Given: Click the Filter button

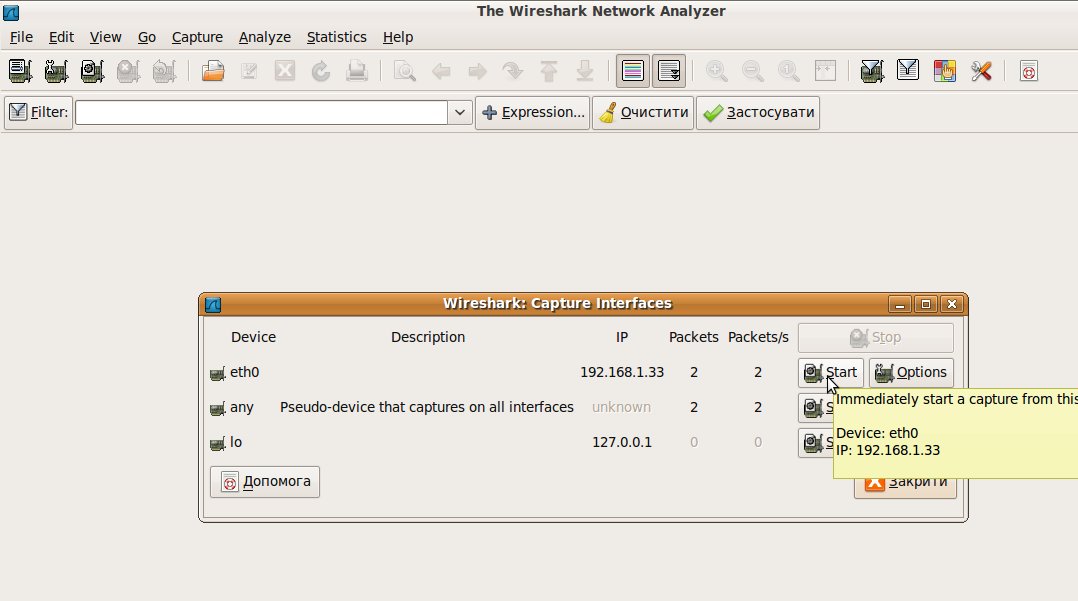Looking at the screenshot, I should coord(38,112).
